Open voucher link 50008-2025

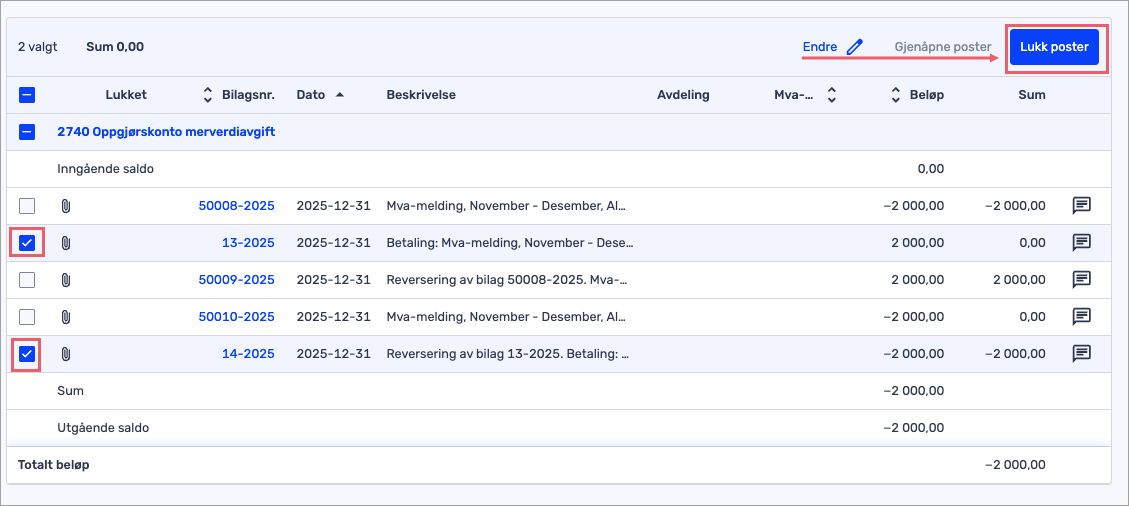[x=236, y=207]
